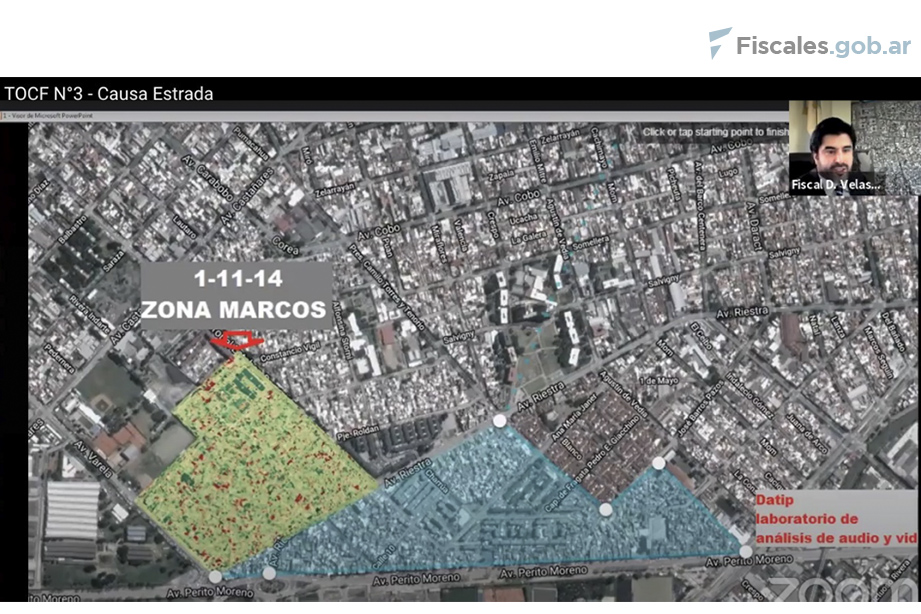Click the Fiscales.gob.ar flag emblem
Image resolution: width=921 pixels, height=614 pixels.
pos(719,43)
